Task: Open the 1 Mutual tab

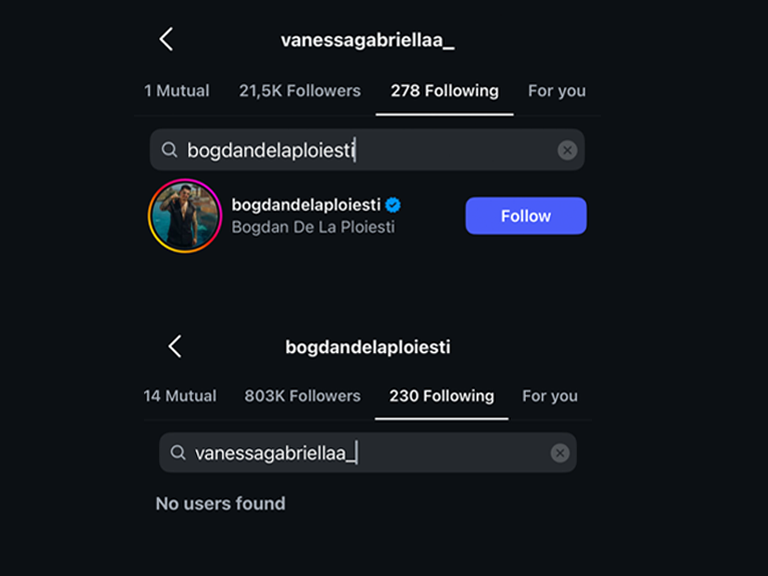Action: click(176, 91)
